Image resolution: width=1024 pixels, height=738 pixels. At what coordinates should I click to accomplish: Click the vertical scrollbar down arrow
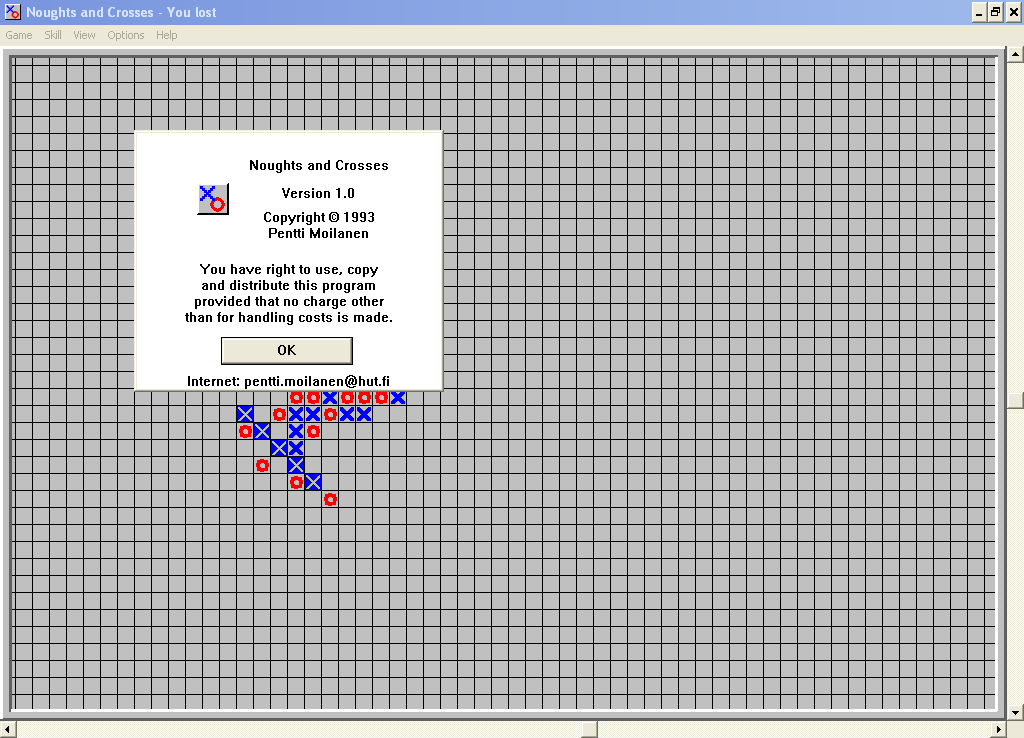1015,712
